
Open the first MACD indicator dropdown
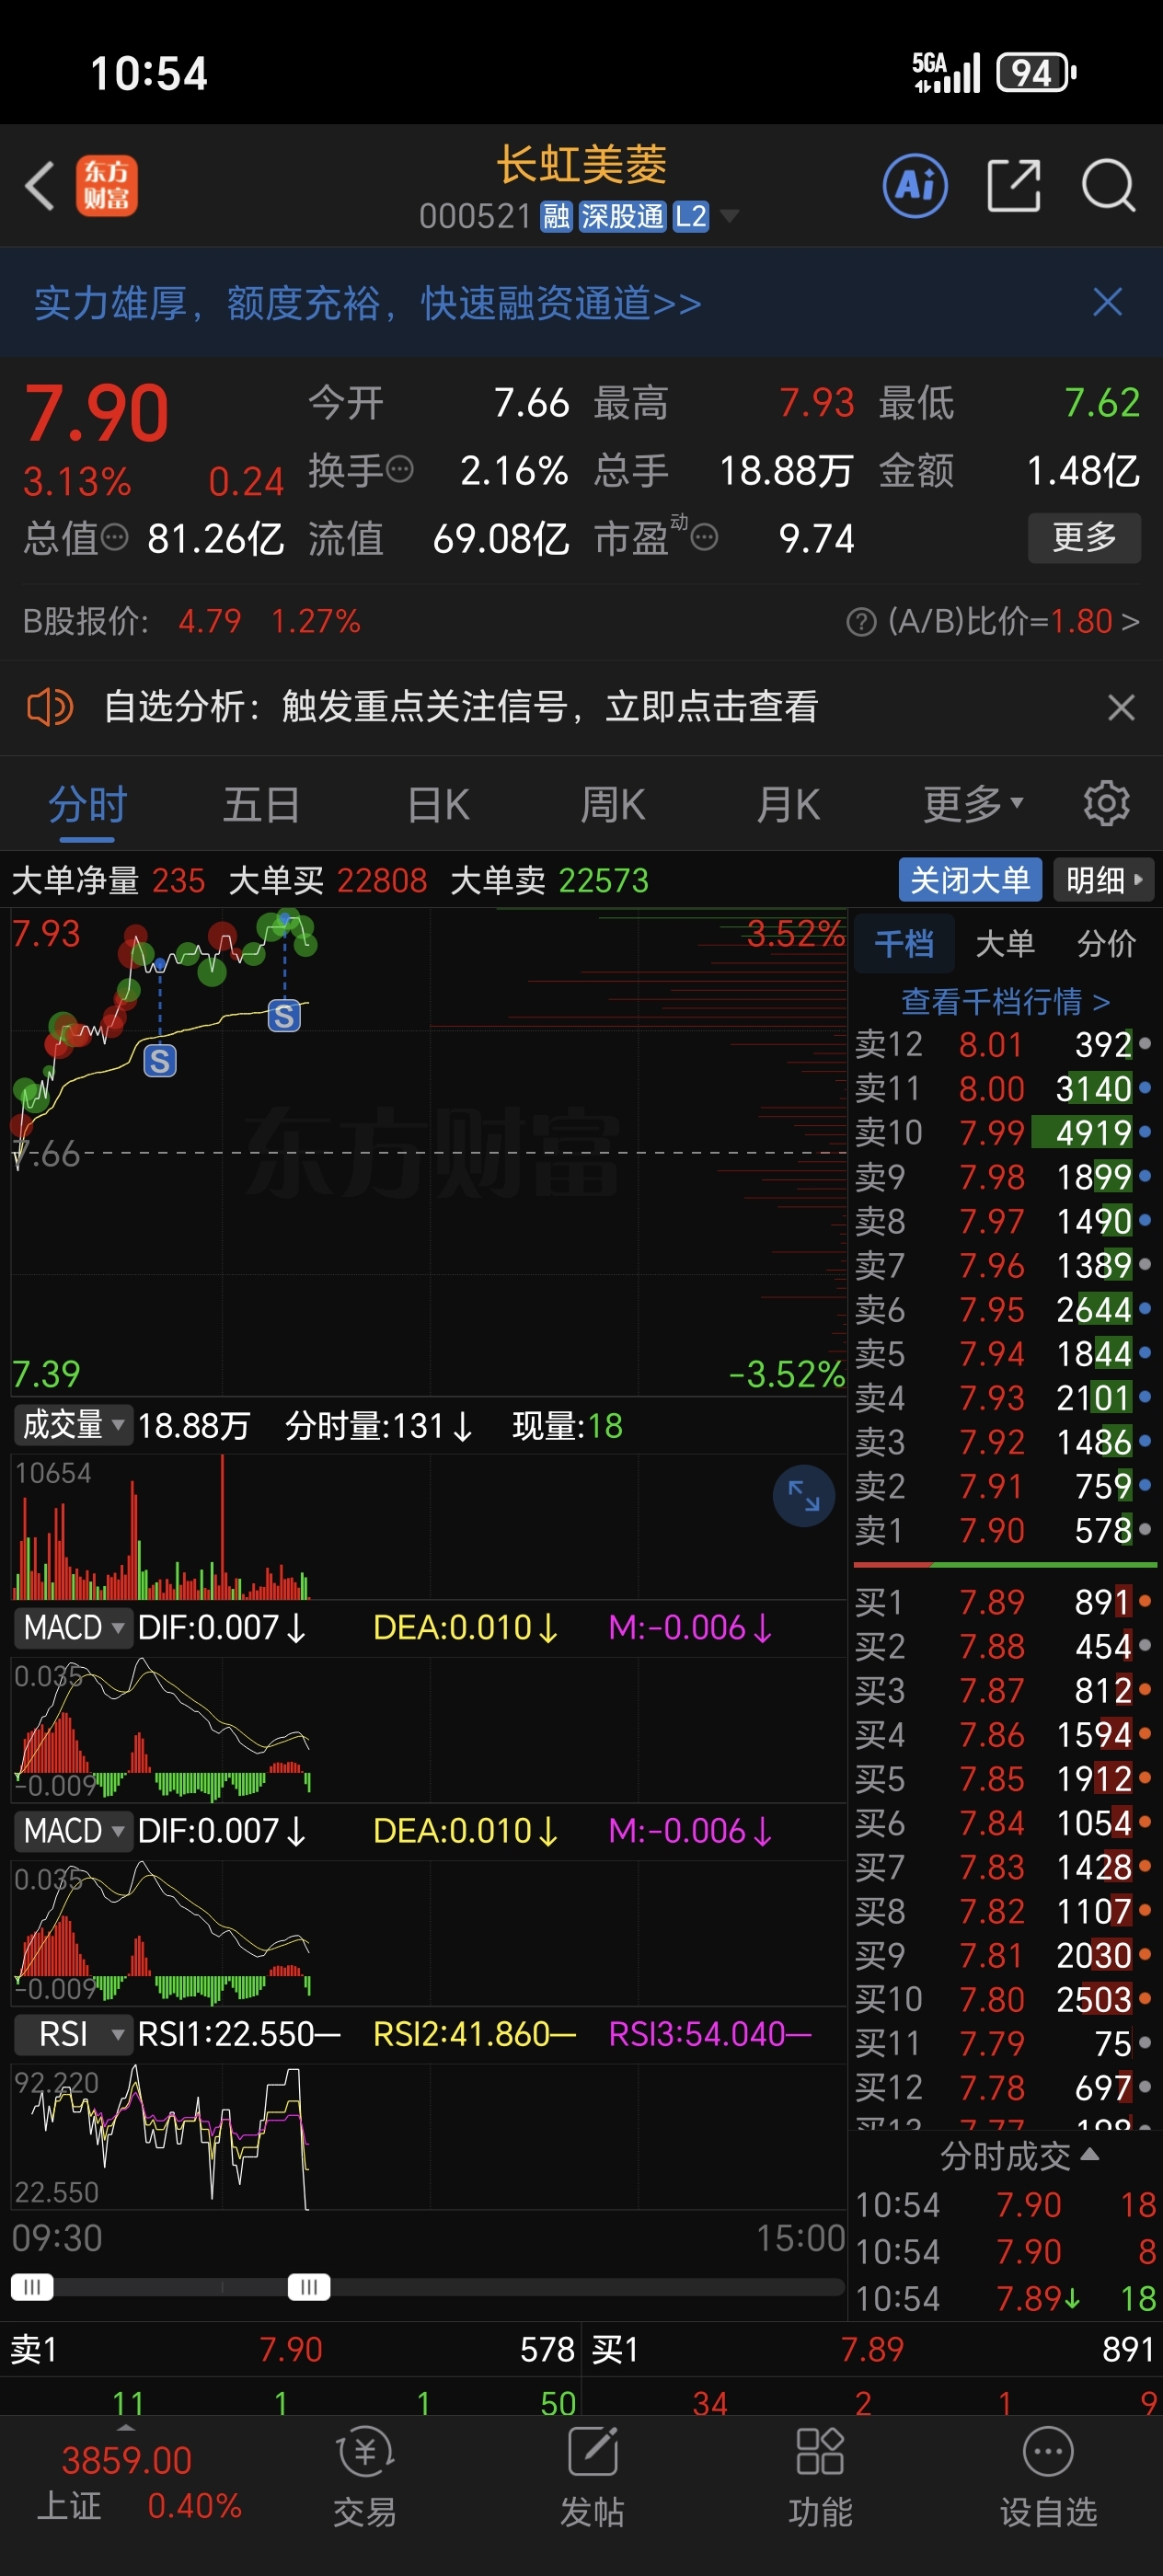72,1627
